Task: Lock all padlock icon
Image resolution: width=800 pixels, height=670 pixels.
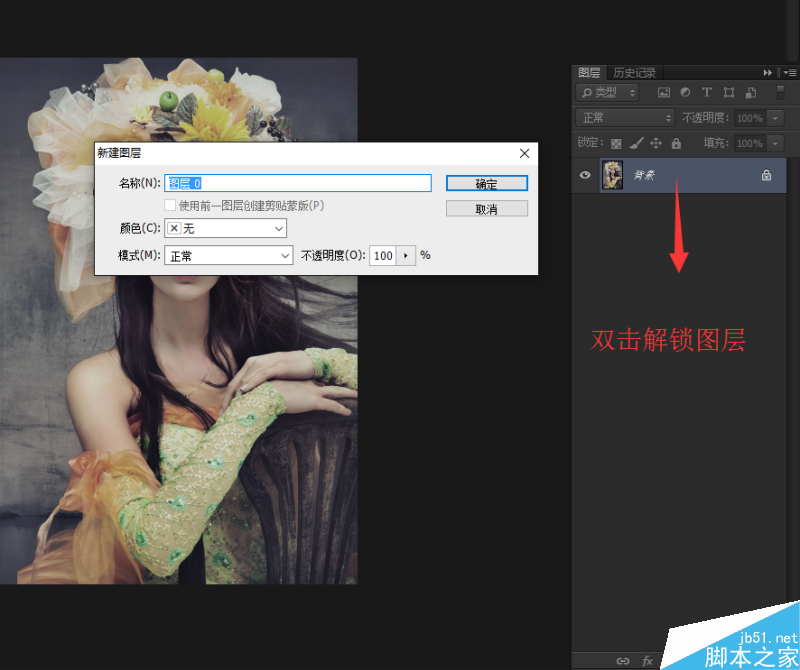Action: tap(676, 143)
